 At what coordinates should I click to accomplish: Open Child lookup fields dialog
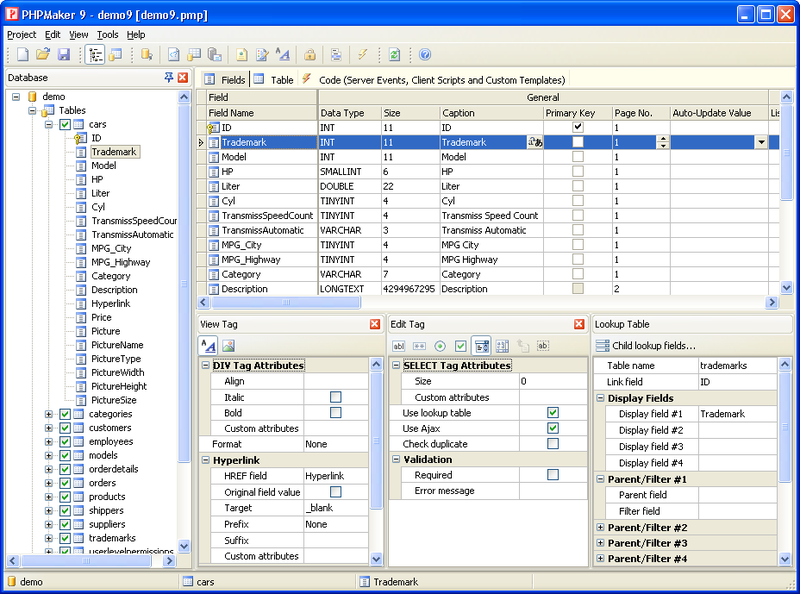645,346
